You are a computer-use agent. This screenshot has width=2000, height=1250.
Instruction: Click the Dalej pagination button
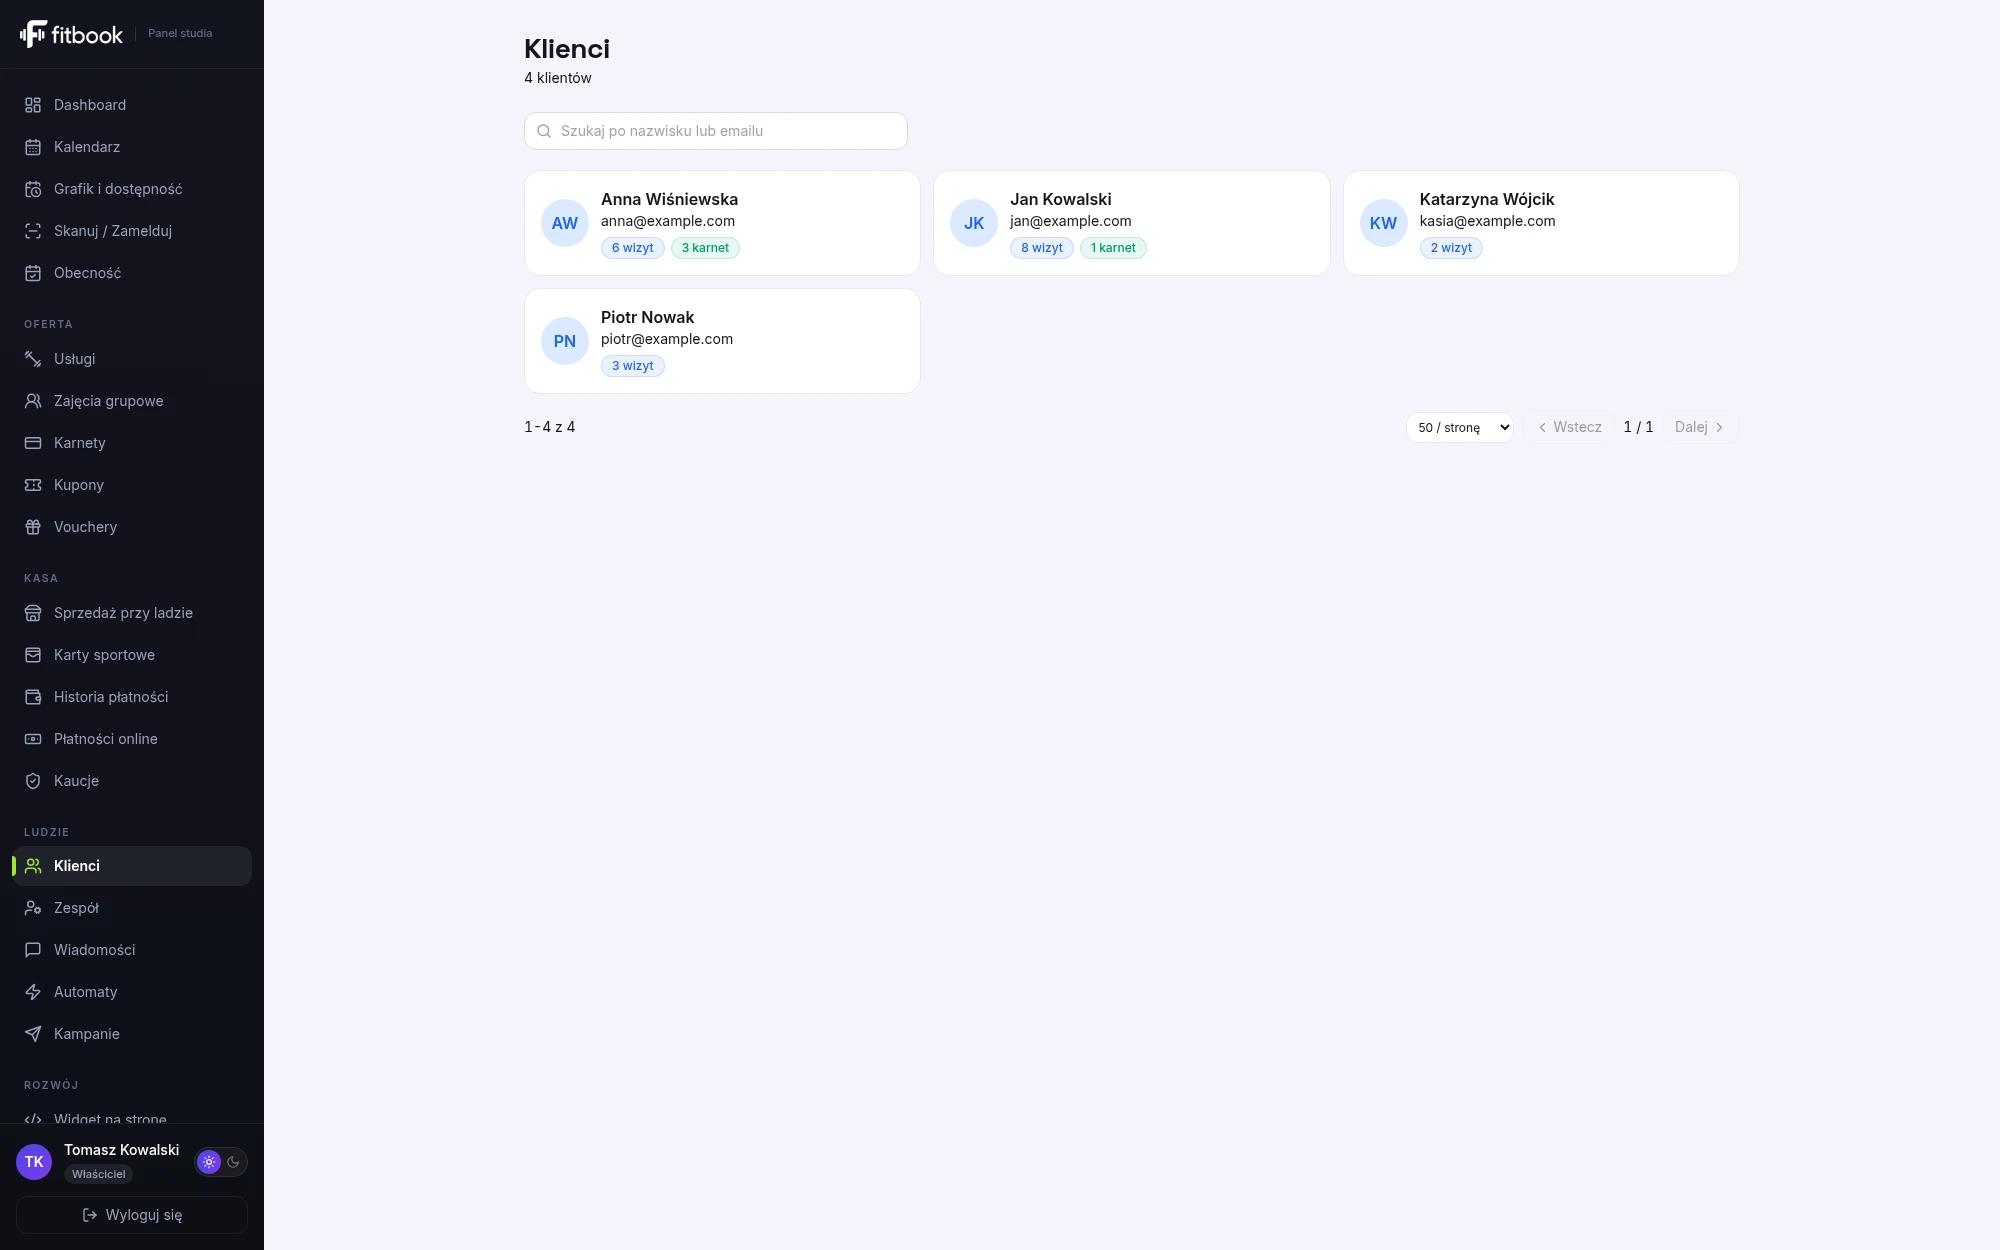(1701, 427)
